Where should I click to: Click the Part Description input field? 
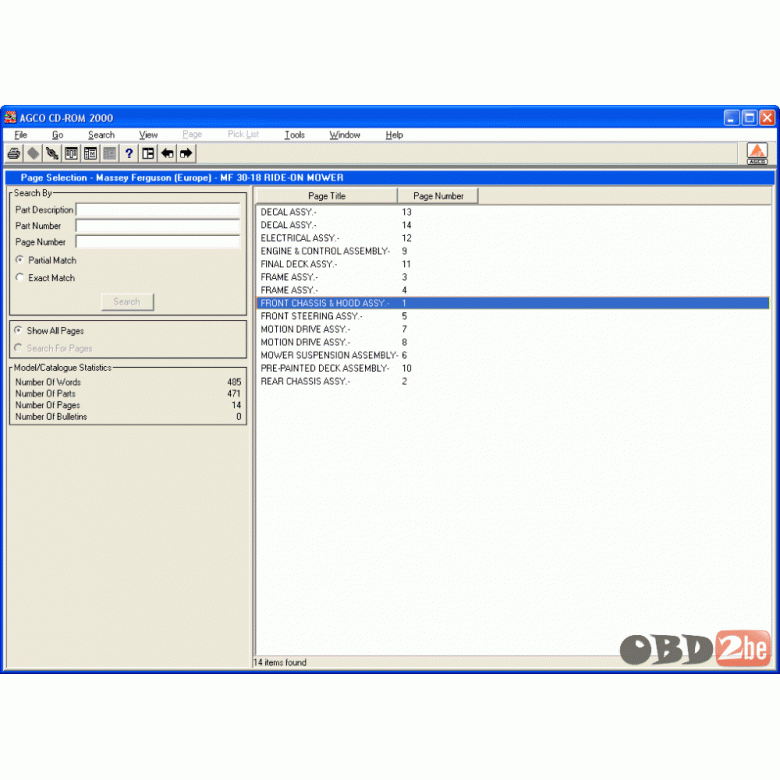coord(158,210)
